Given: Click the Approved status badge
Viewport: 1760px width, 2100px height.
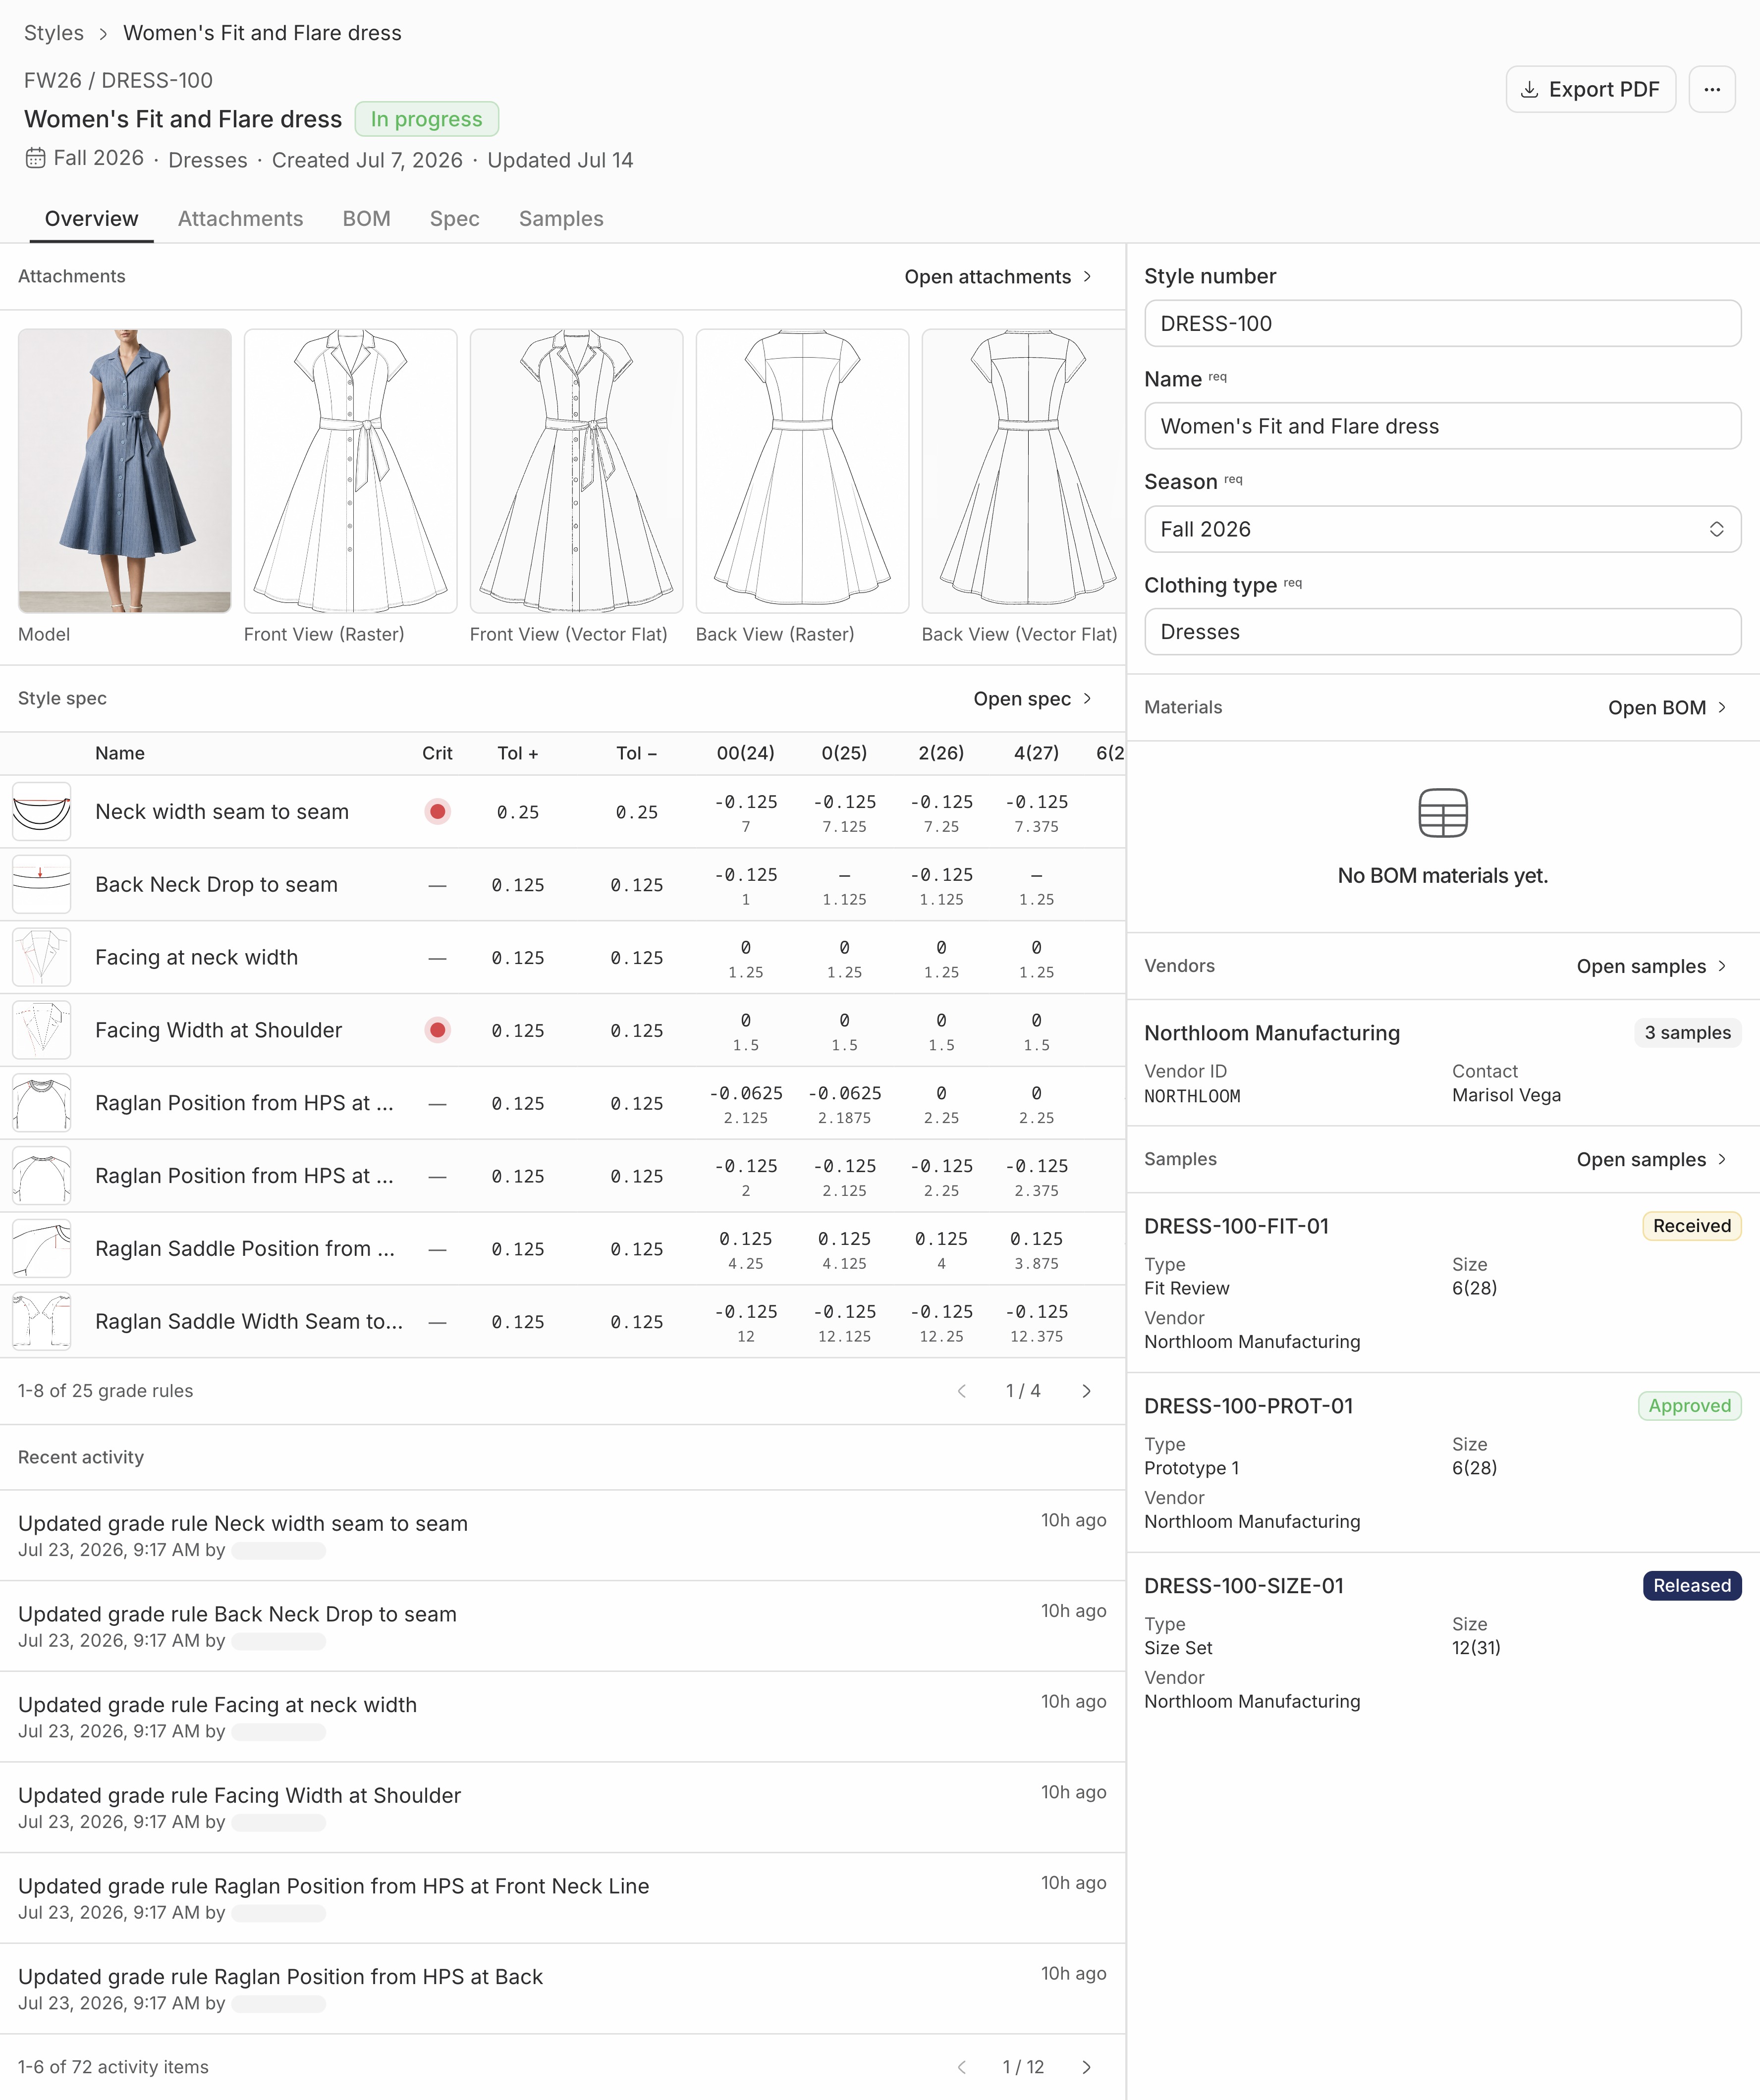Looking at the screenshot, I should (1689, 1406).
